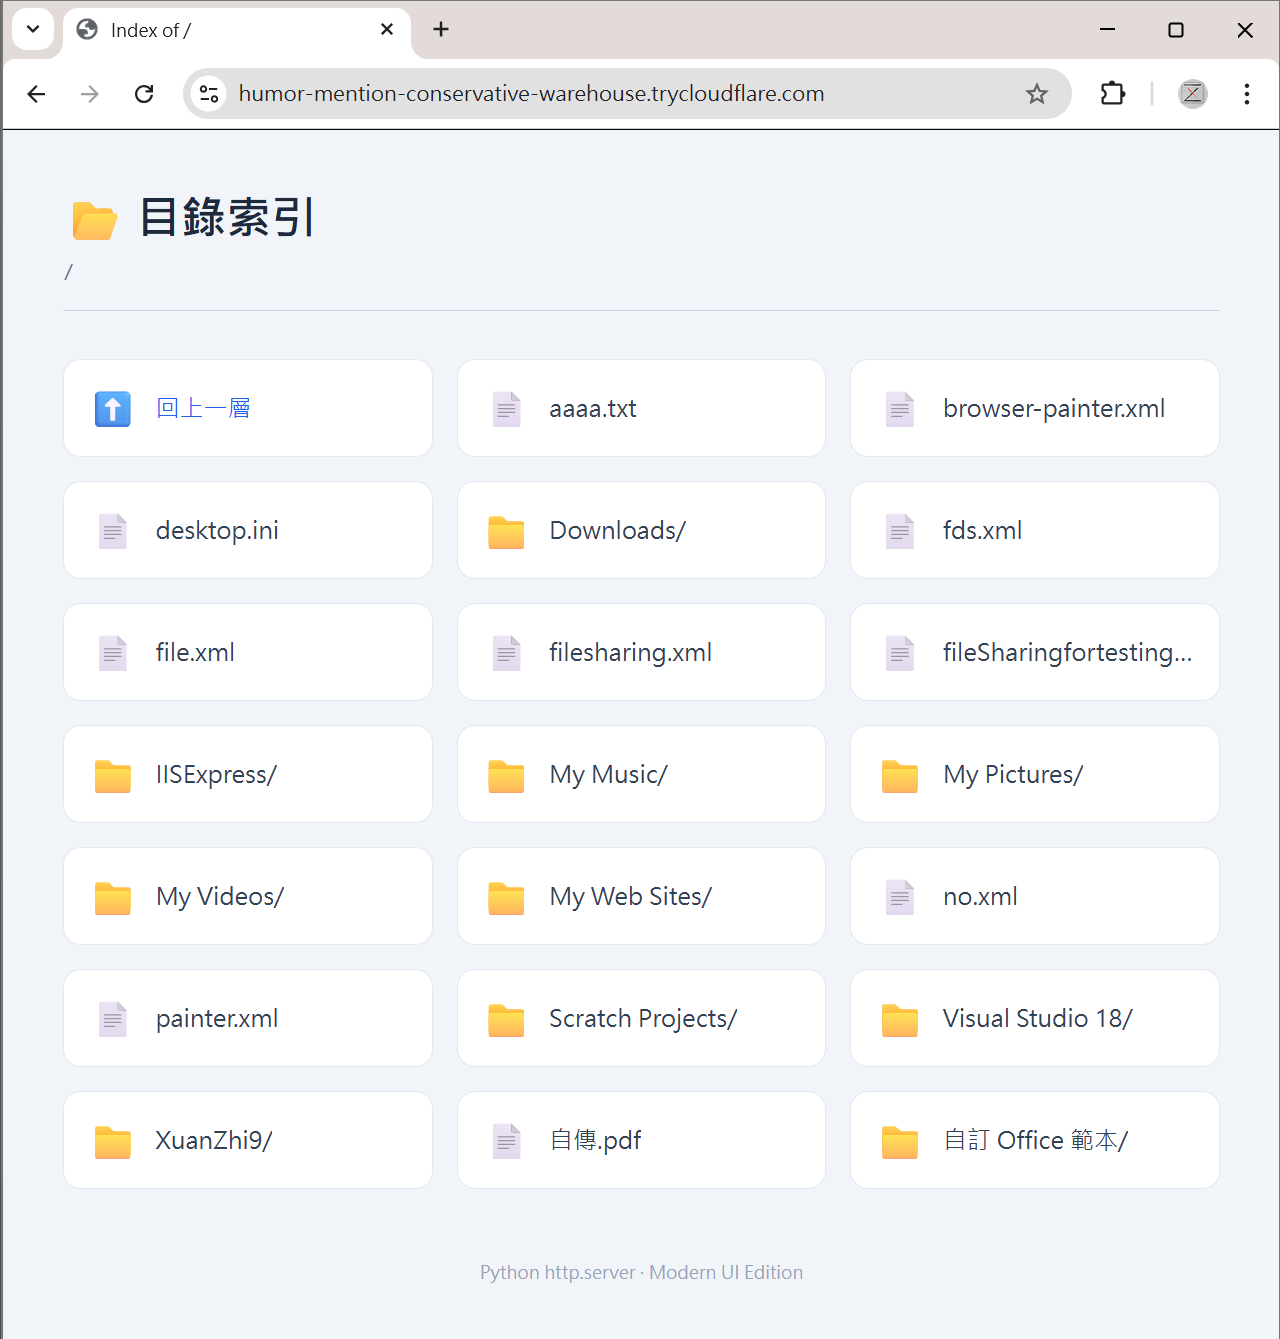This screenshot has height=1339, width=1280.
Task: Click the address bar URL
Action: 531,93
